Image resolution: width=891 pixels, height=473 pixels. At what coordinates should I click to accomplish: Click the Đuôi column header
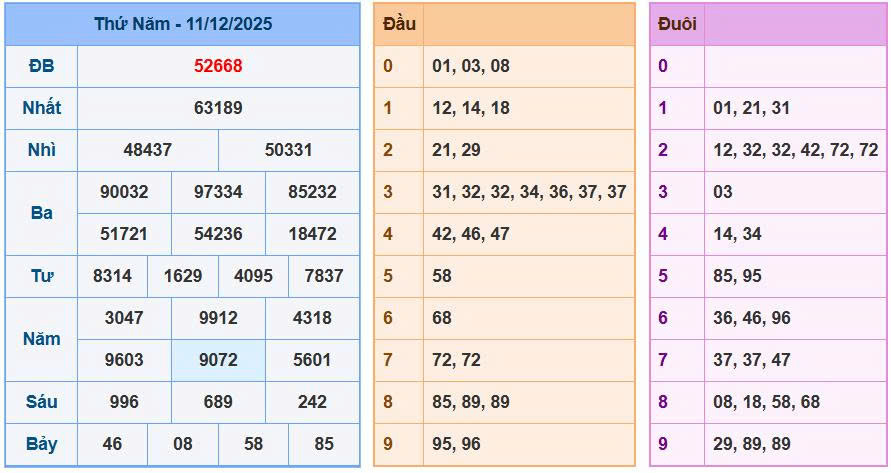(x=677, y=24)
